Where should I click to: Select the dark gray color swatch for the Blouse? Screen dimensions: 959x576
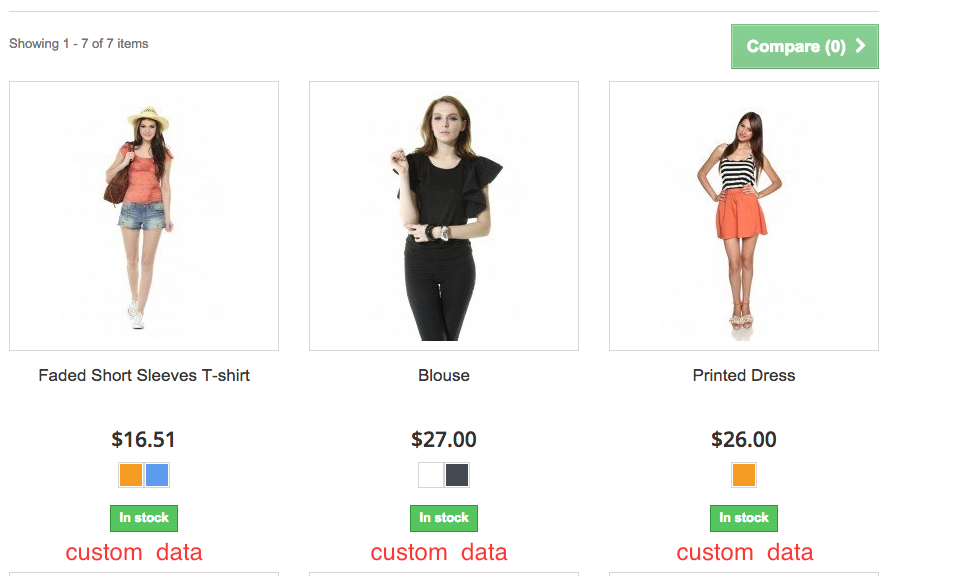[457, 475]
